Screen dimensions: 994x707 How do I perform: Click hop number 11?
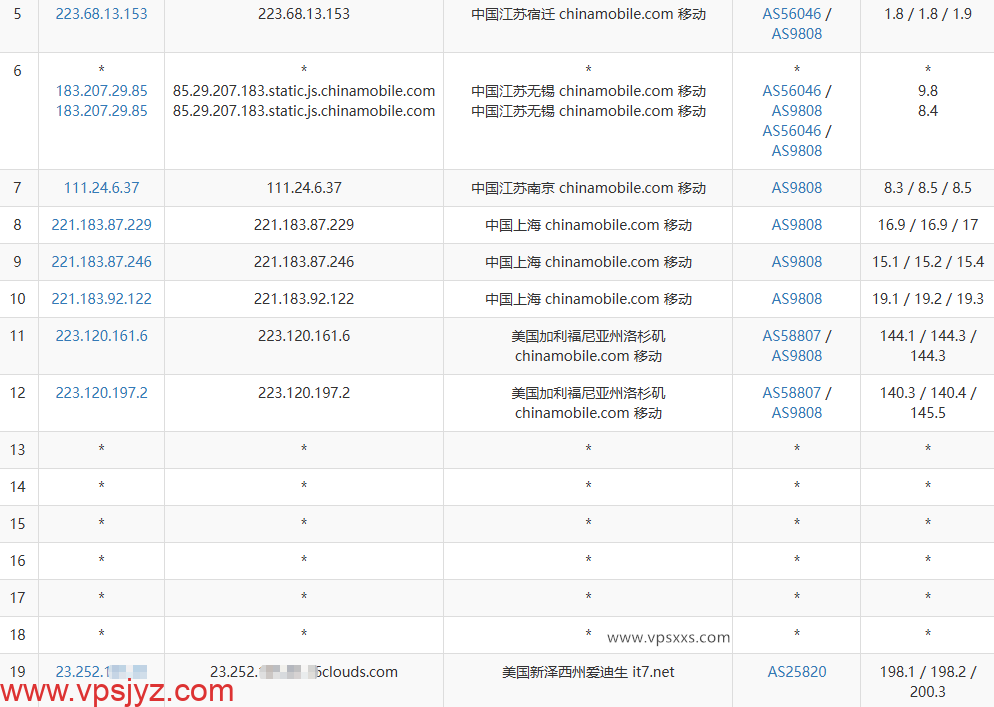click(18, 336)
